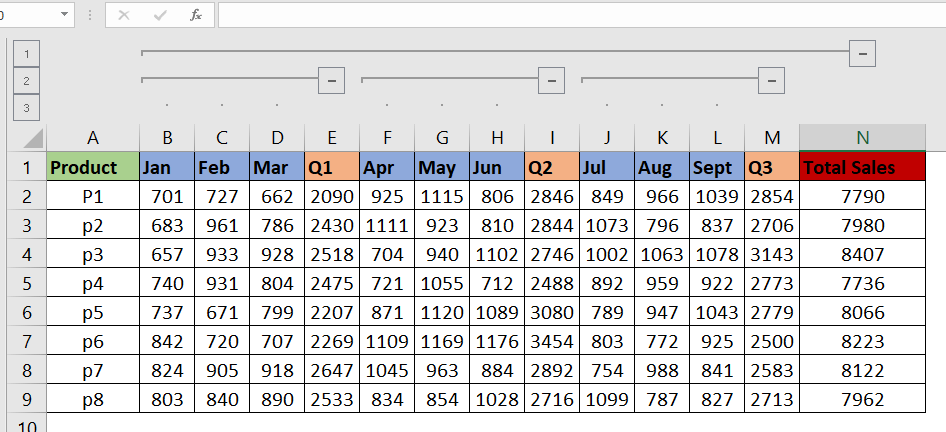Click the Cancel X icon in formula bar
The width and height of the screenshot is (946, 432).
pos(124,15)
